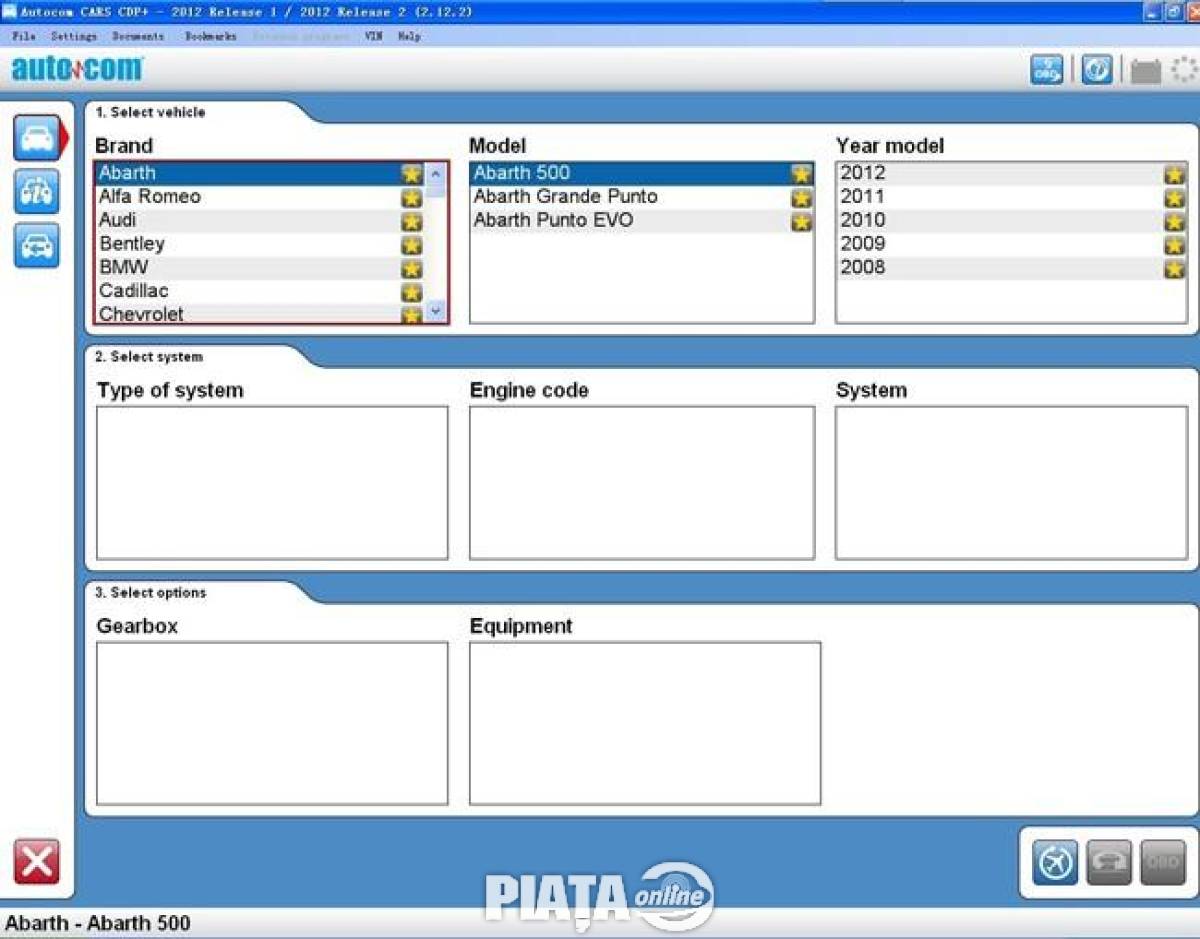Screen dimensions: 1200x939
Task: Open the File menu
Action: click(x=24, y=36)
